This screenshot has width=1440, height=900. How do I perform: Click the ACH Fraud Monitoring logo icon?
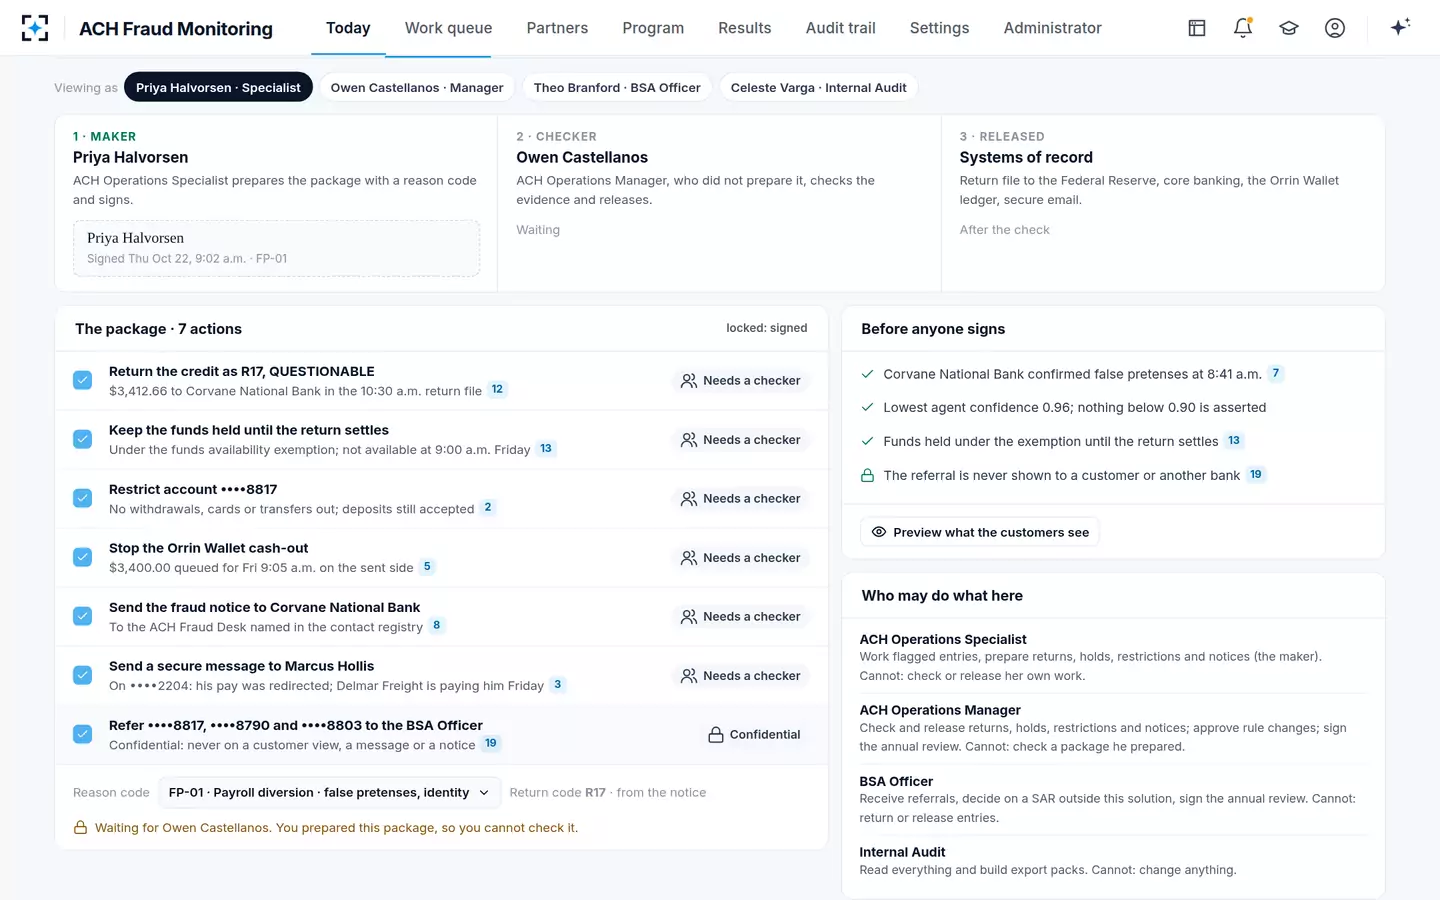[35, 28]
